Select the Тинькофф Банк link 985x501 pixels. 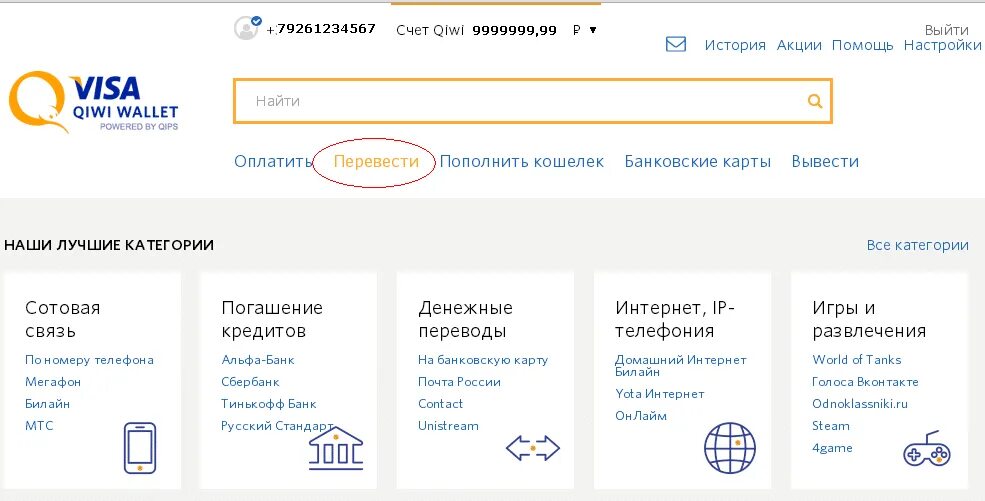coord(269,404)
